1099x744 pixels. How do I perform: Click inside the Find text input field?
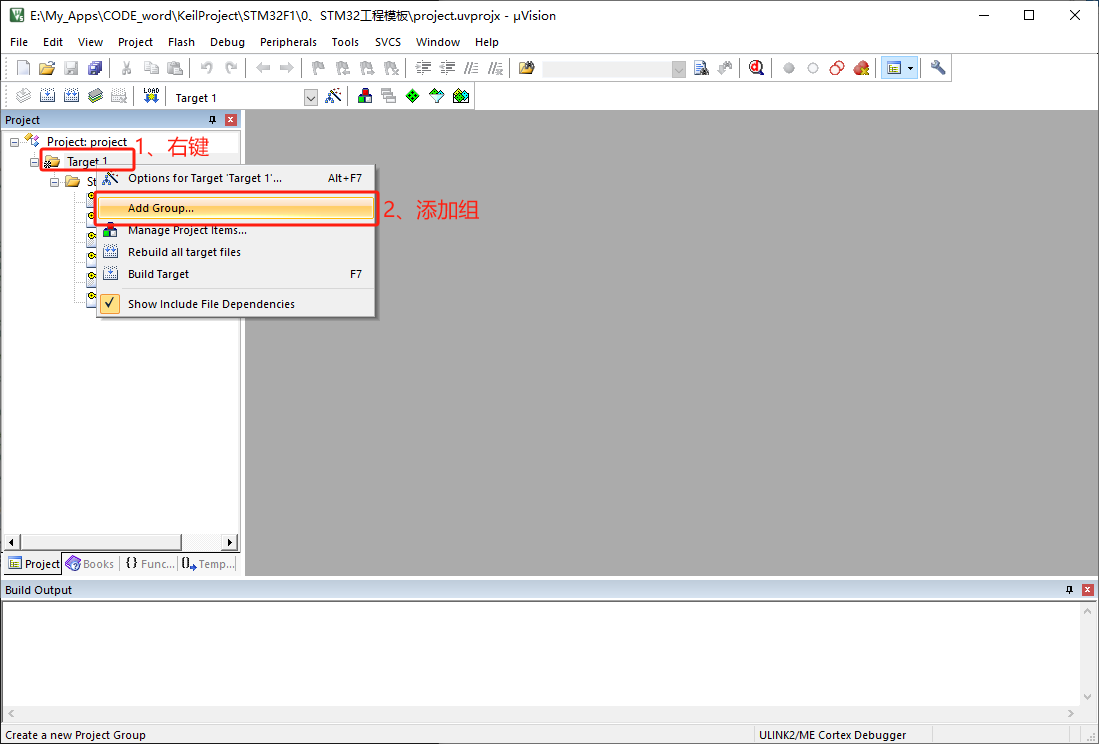(x=606, y=69)
